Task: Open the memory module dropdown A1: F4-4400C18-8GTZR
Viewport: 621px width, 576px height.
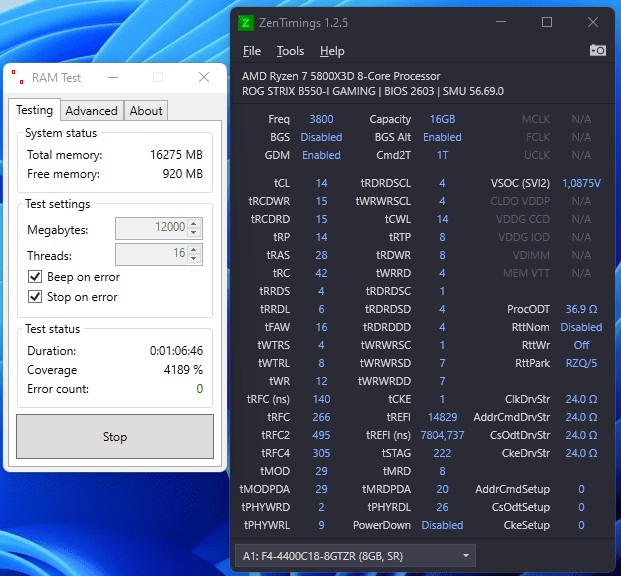Action: pos(355,556)
